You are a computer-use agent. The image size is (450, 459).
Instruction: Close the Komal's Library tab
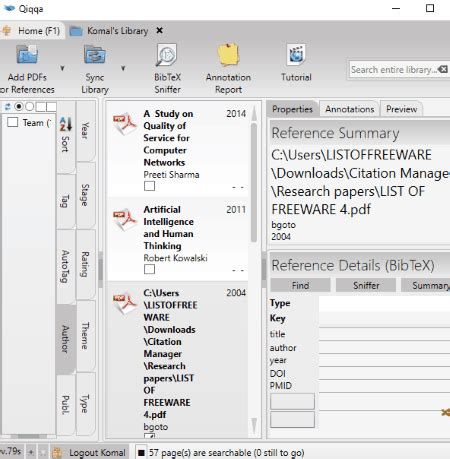[160, 30]
